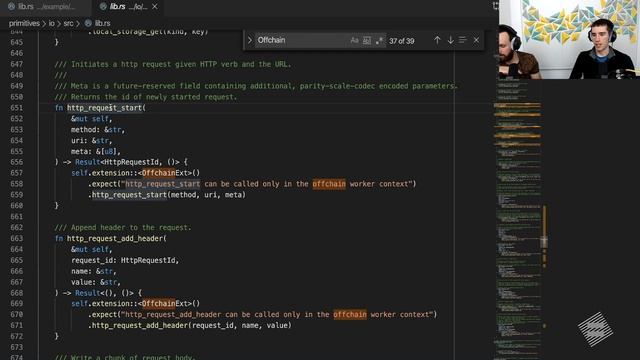Viewport: 640px width, 360px height.
Task: Click the io breadcrumb
Action: tap(51, 23)
